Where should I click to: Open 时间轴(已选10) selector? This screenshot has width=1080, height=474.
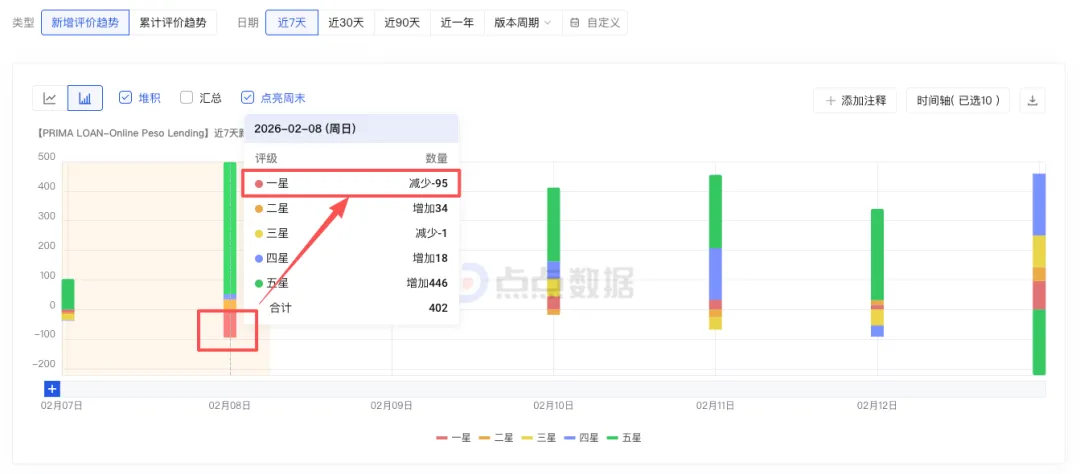[x=957, y=101]
